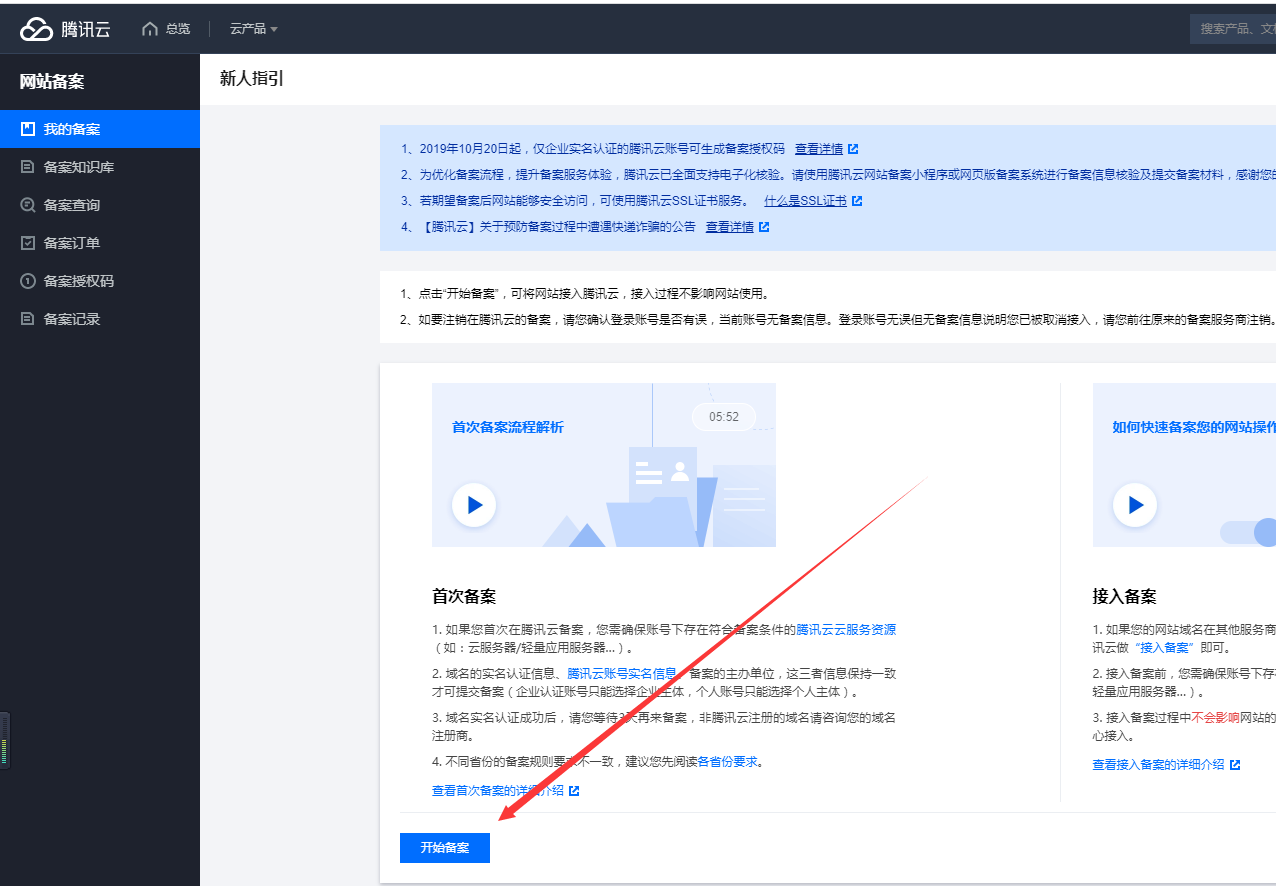Open 查看详情 link for 快递诈骗 notice
The height and width of the screenshot is (886, 1276).
[x=730, y=227]
